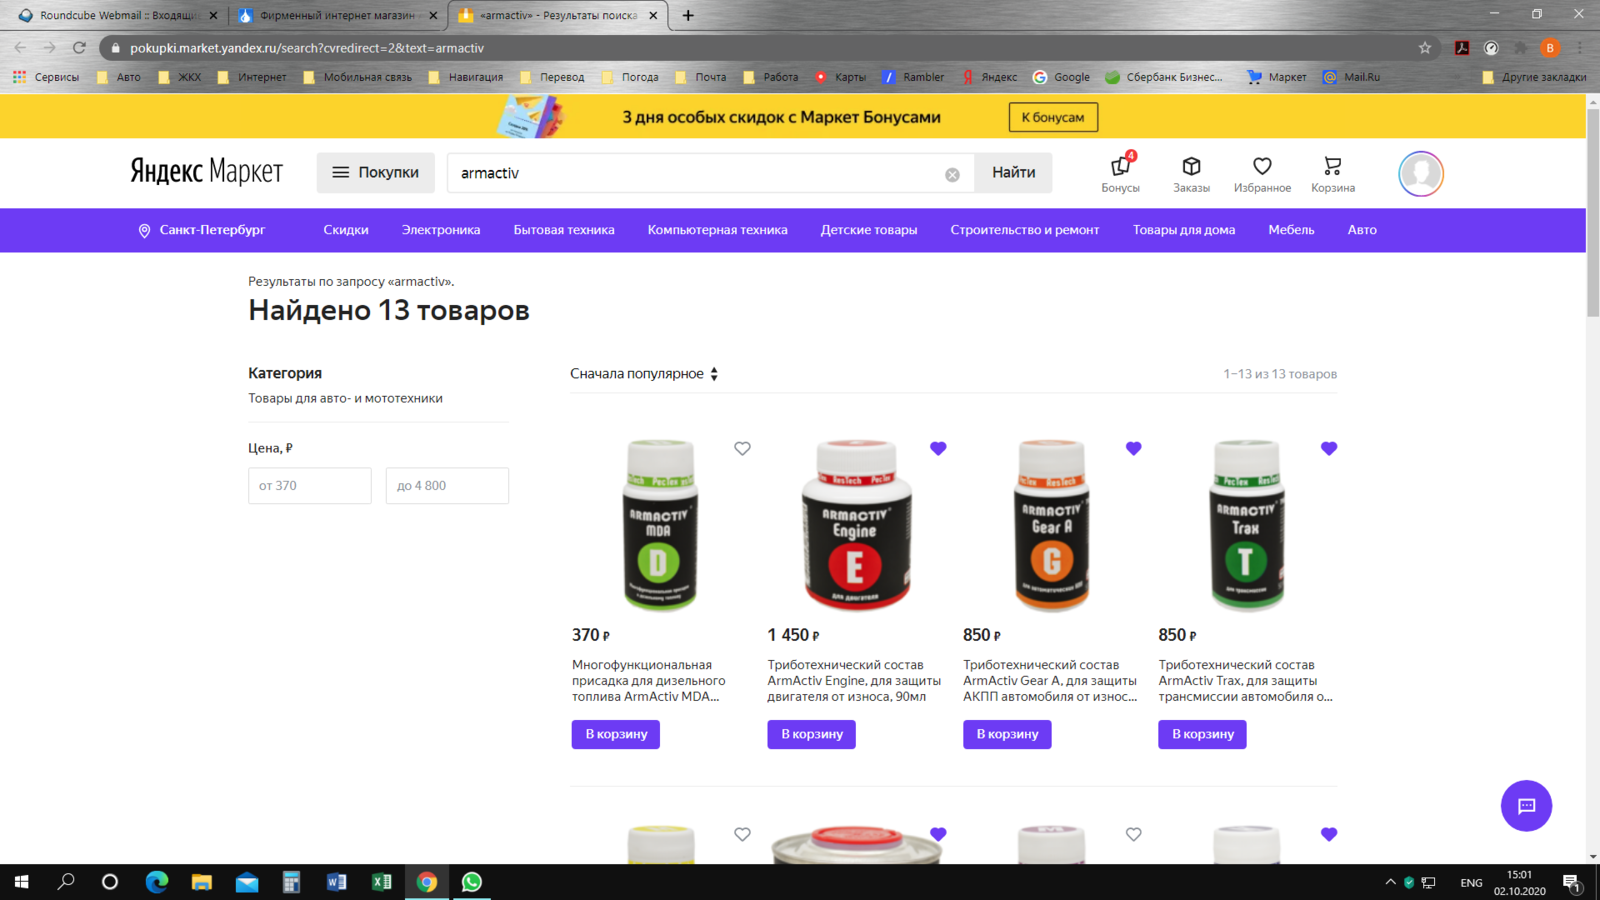Open the Скидки category
This screenshot has width=1600, height=900.
point(346,230)
